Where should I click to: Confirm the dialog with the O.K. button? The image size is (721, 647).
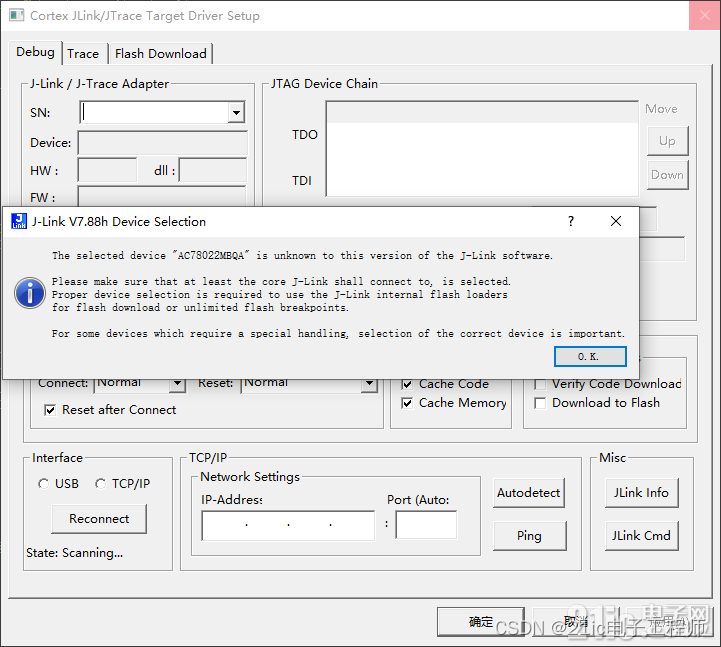pos(590,357)
